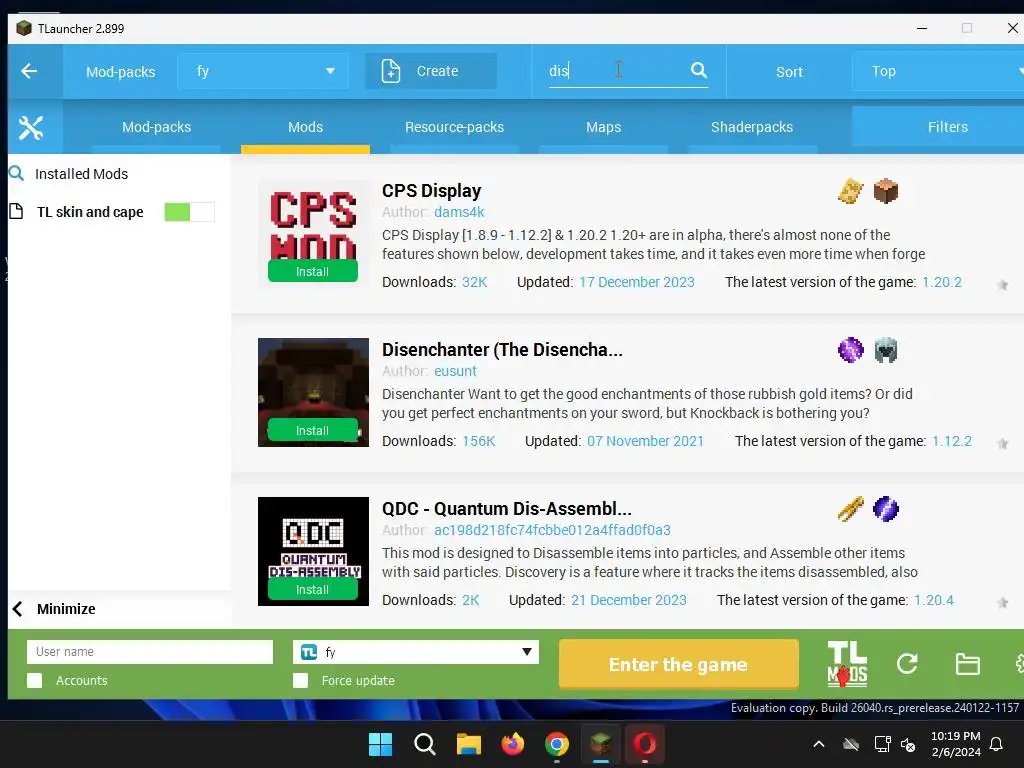The image size is (1024, 768).
Task: Launch Firefox from taskbar
Action: 513,744
